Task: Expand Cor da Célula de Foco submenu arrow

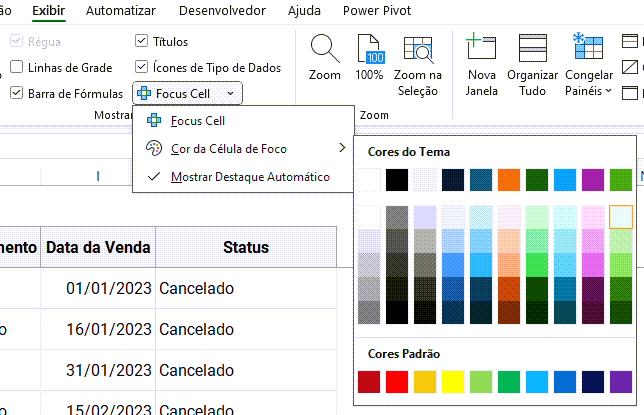Action: coord(342,149)
